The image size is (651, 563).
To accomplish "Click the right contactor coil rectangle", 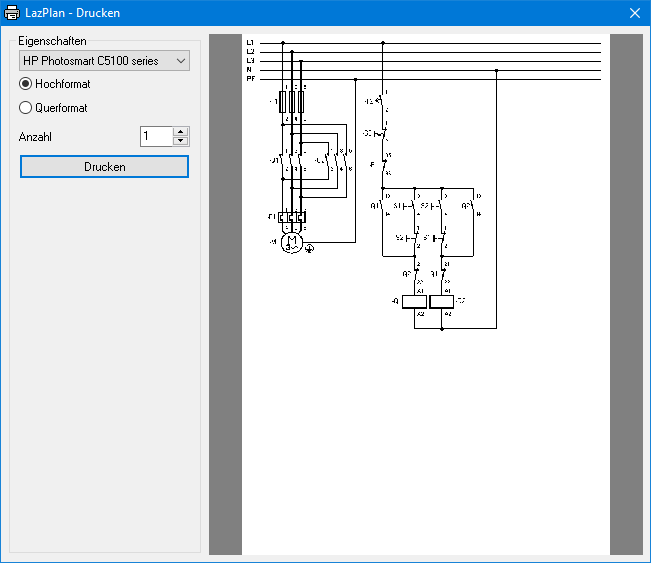I will tap(441, 301).
